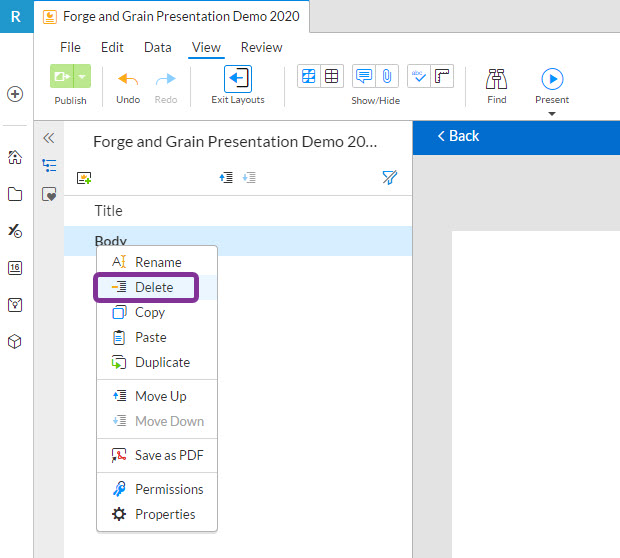
Task: Open the Review menu
Action: coord(261,47)
